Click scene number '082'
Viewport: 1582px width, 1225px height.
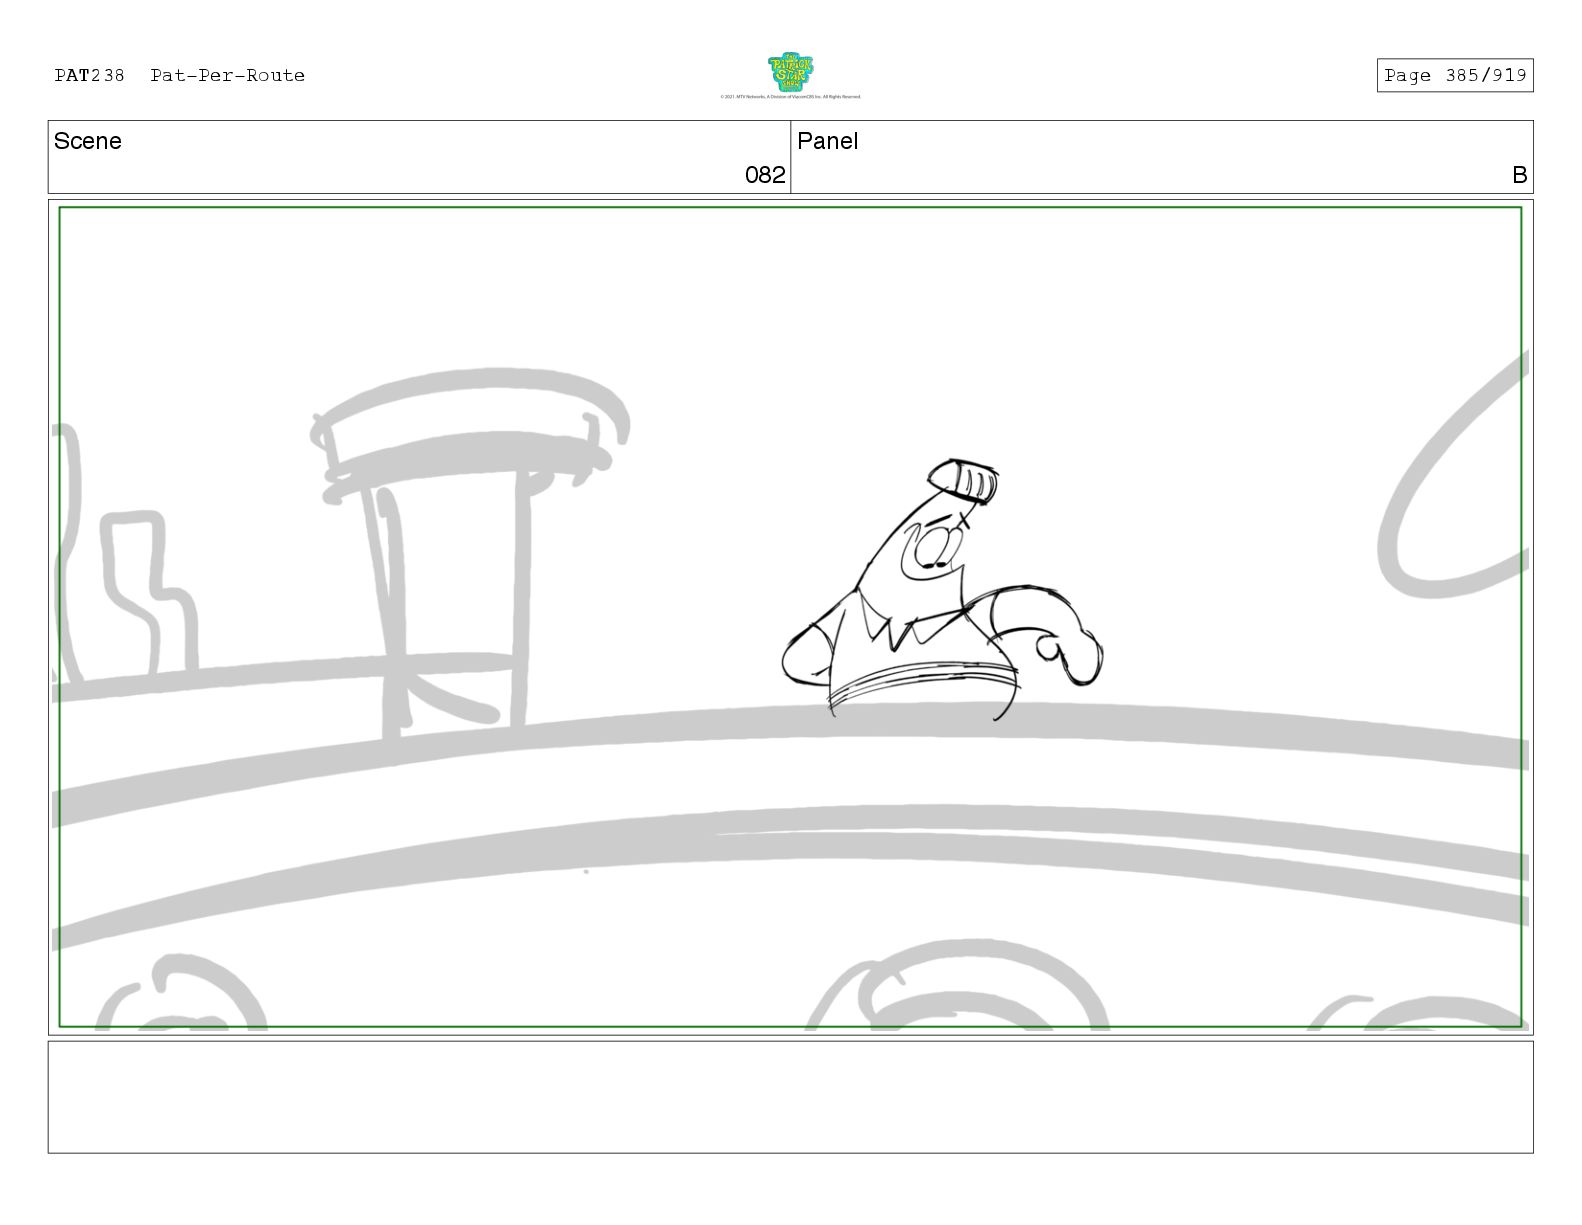click(765, 175)
